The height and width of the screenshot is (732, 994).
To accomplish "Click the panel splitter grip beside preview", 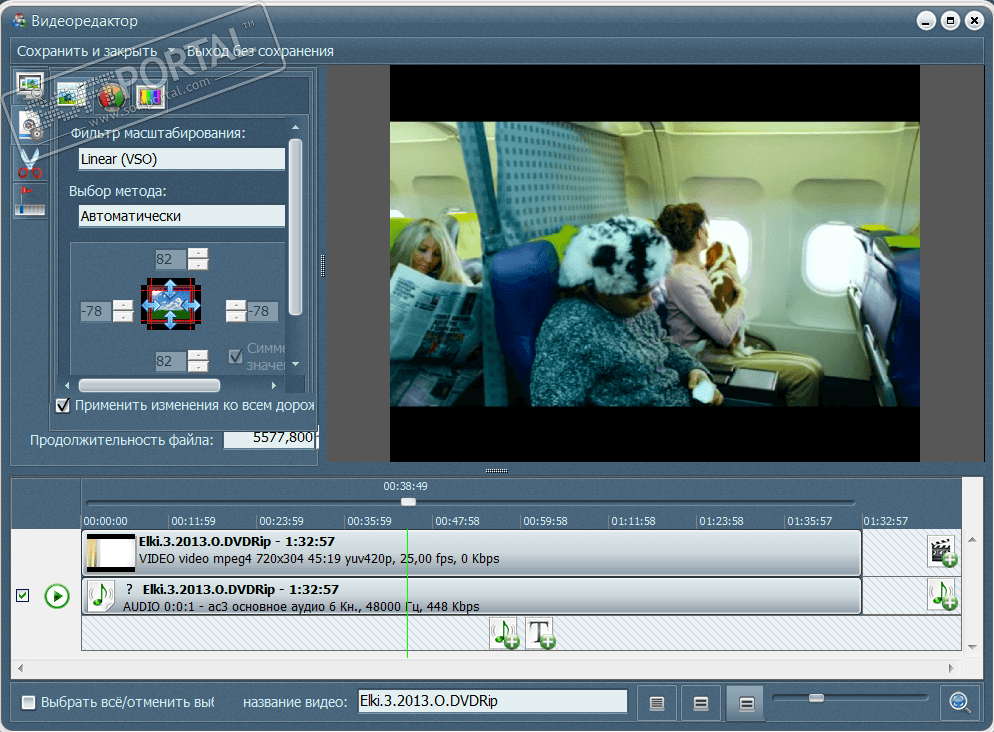I will point(323,266).
